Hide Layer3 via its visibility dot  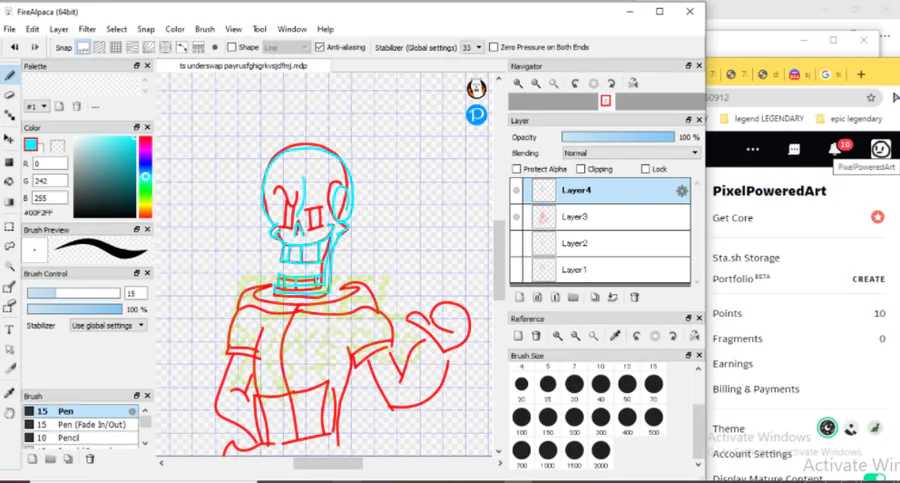point(517,217)
